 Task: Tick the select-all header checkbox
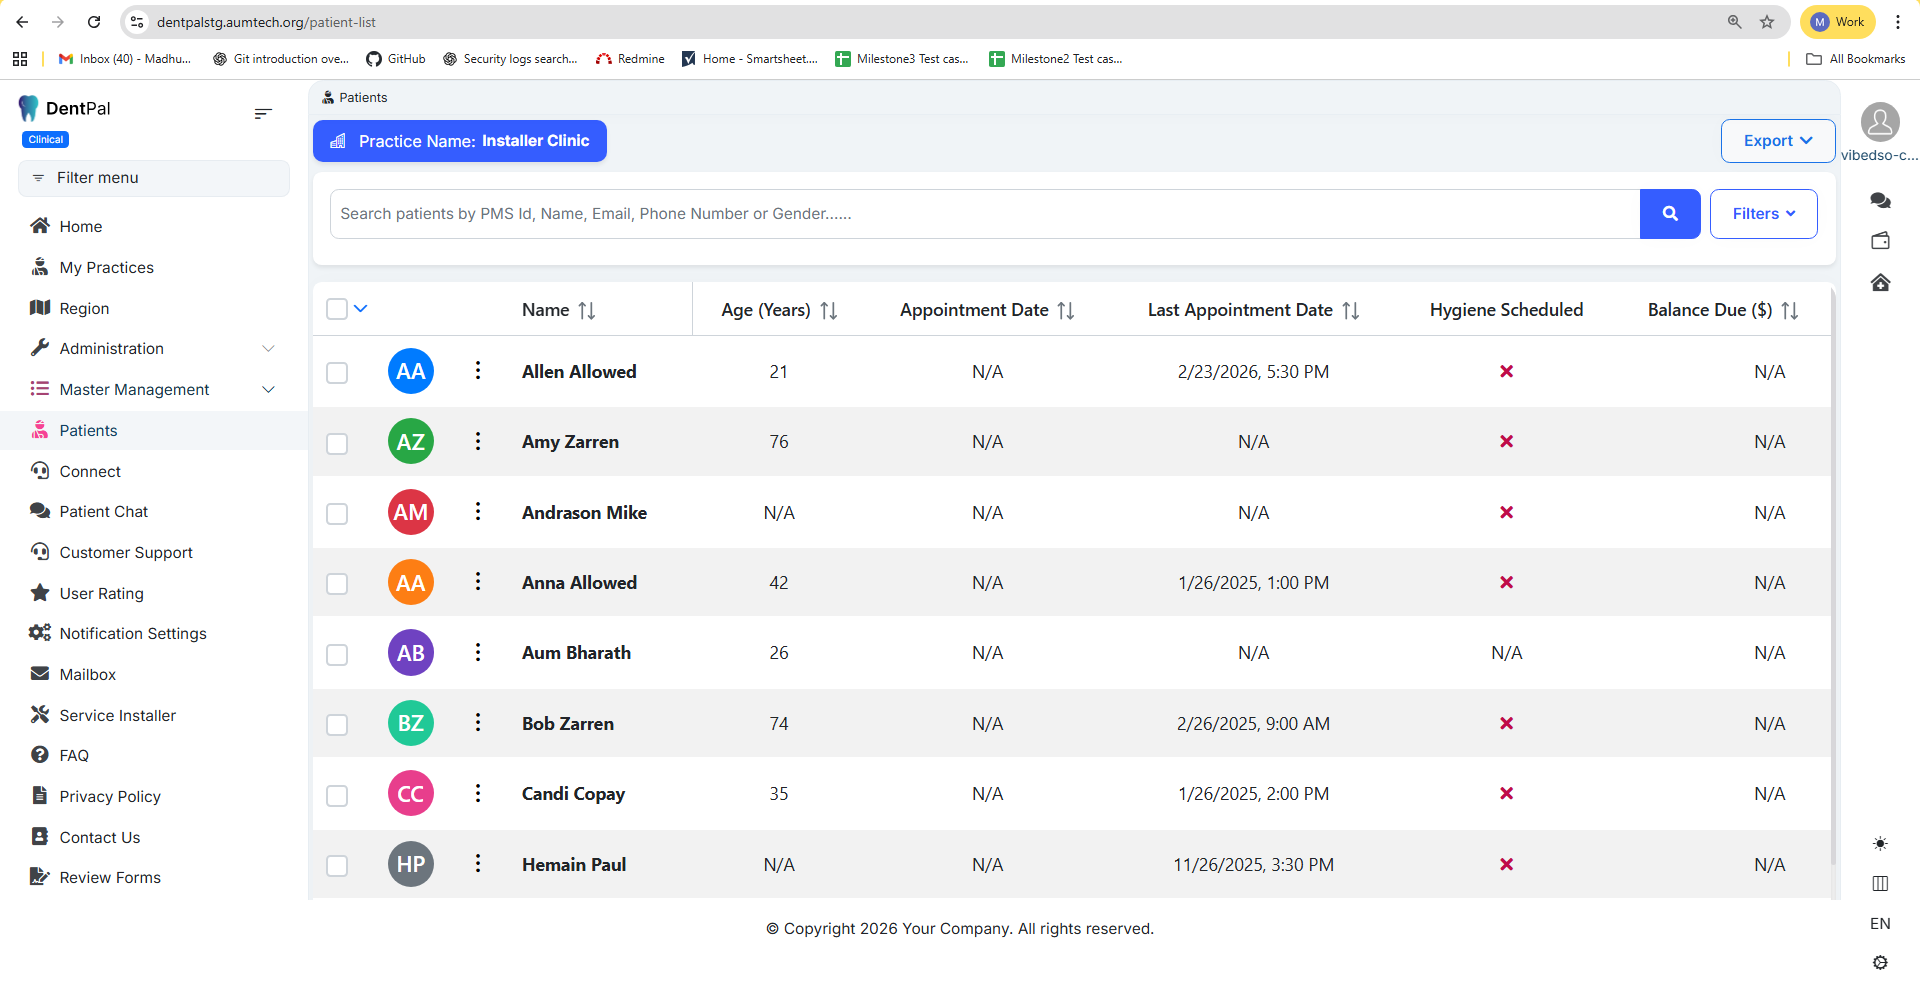[x=337, y=309]
